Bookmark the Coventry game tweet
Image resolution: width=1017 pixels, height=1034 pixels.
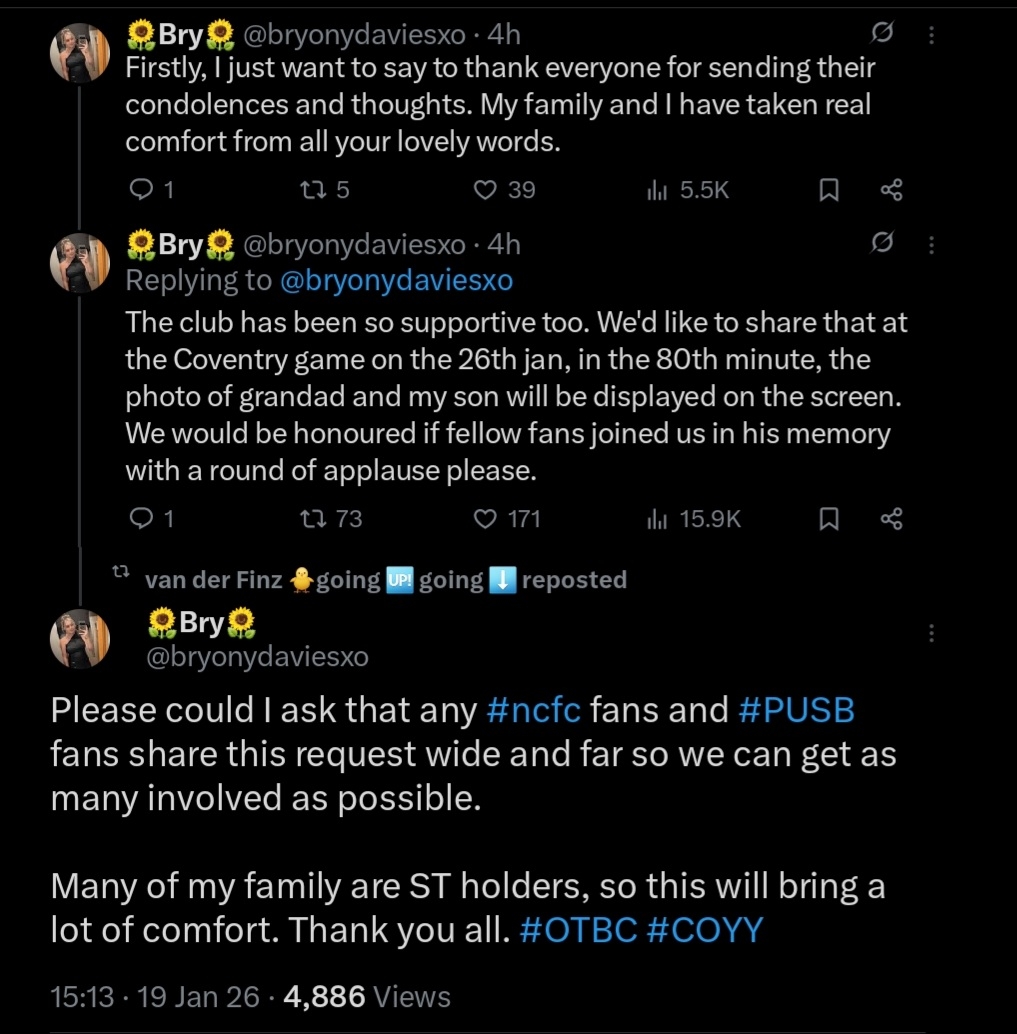pyautogui.click(x=828, y=518)
